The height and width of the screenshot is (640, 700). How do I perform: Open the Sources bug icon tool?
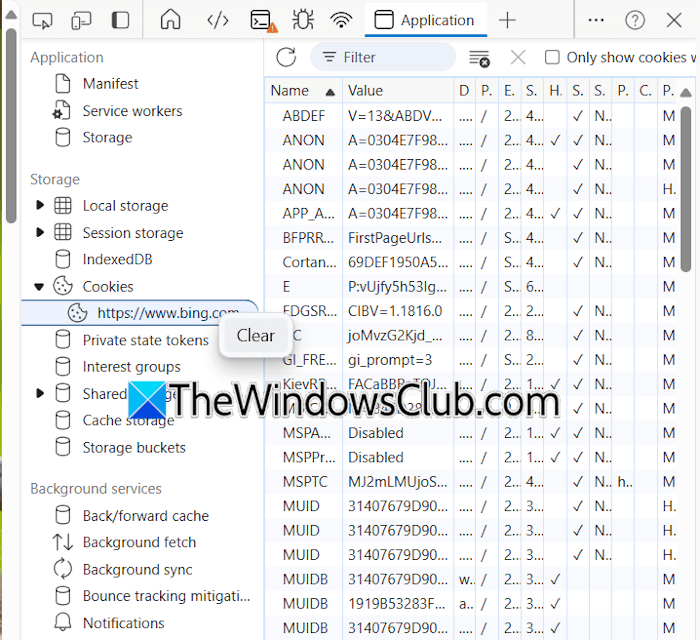(x=303, y=20)
